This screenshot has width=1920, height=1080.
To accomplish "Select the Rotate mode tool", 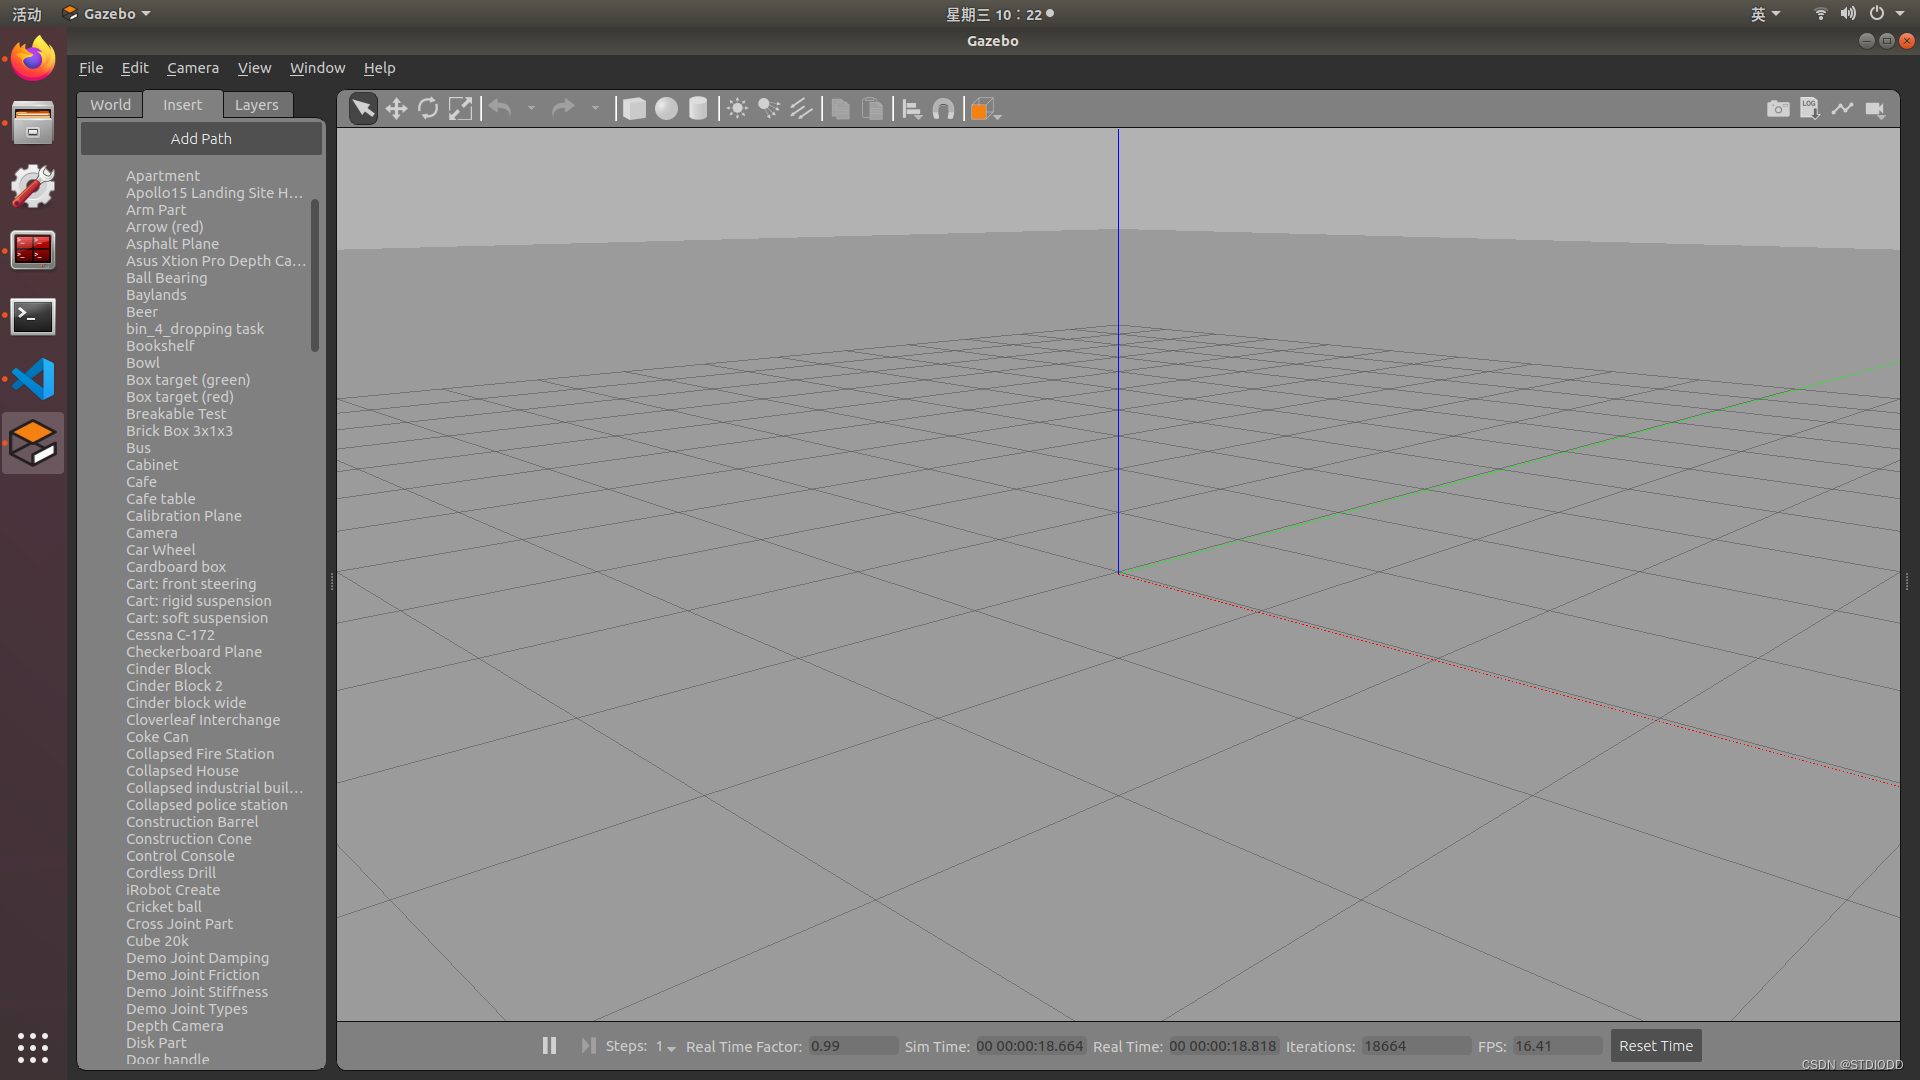I will (x=428, y=109).
